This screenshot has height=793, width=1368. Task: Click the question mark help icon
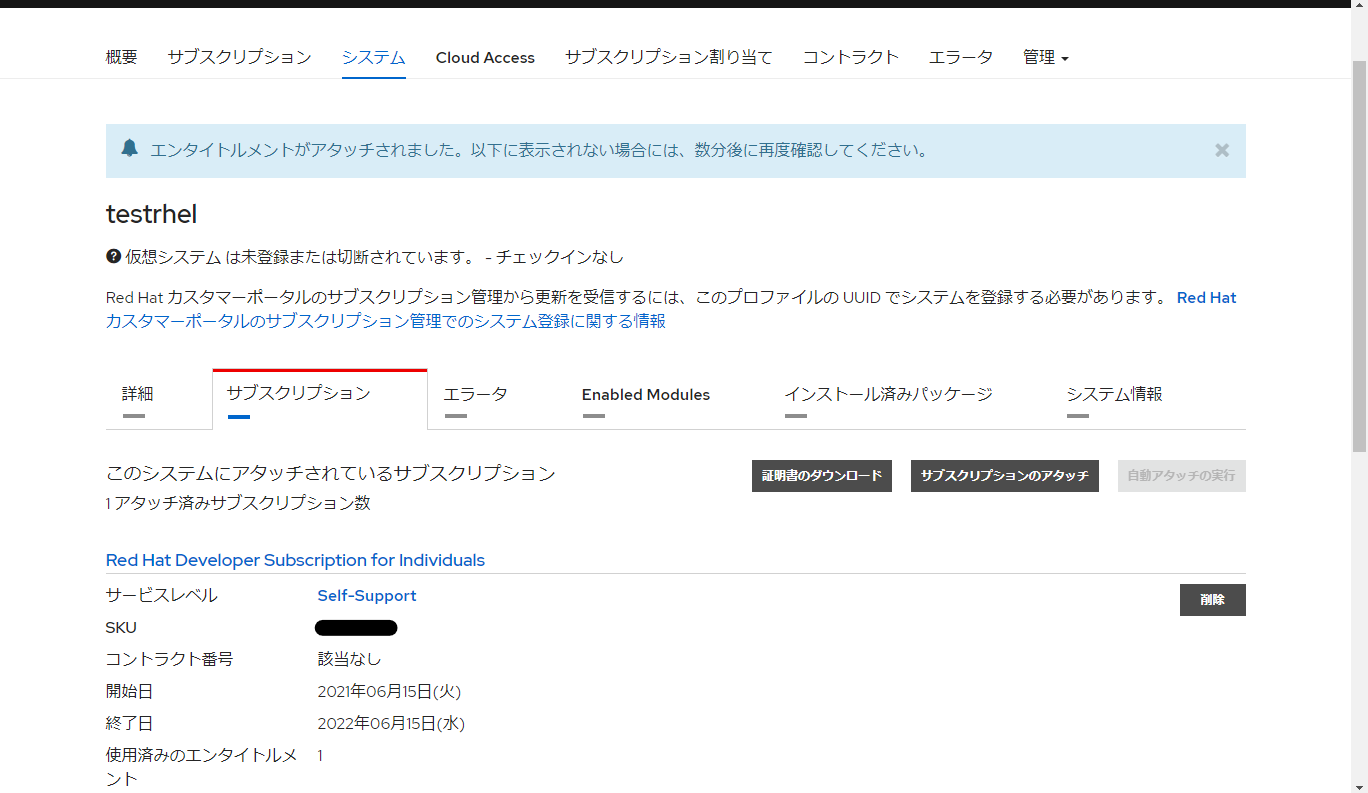click(113, 256)
